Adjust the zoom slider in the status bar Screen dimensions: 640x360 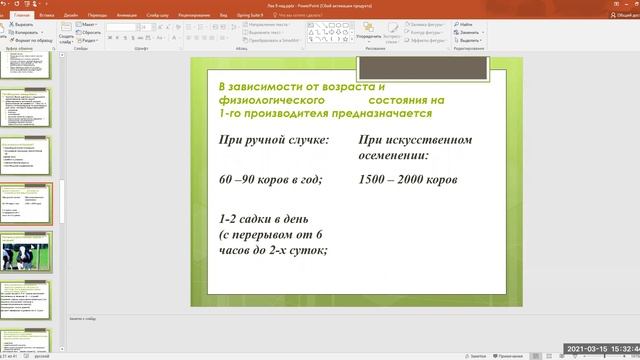[x=604, y=356]
